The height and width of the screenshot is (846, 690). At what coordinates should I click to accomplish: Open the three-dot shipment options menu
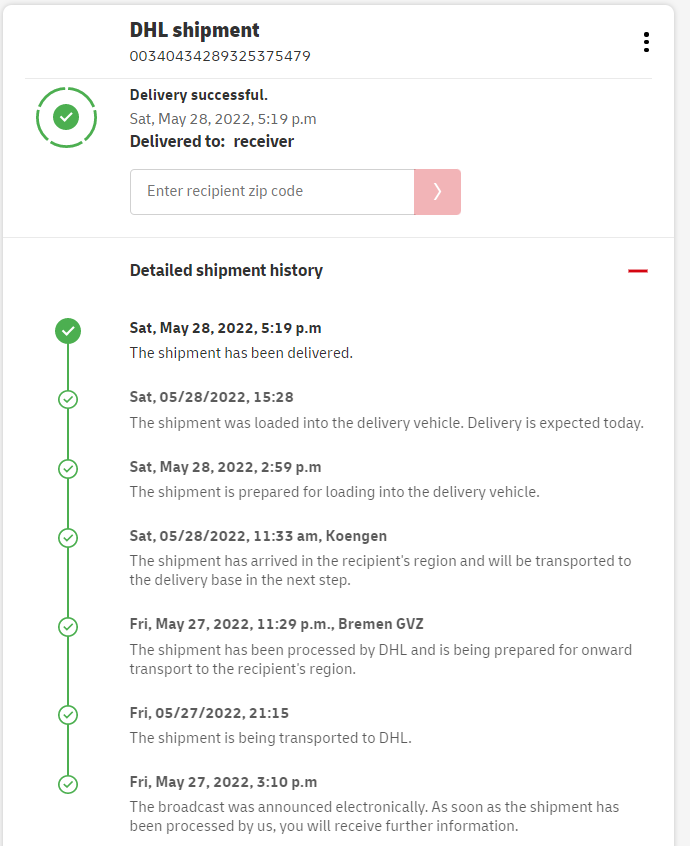point(646,42)
